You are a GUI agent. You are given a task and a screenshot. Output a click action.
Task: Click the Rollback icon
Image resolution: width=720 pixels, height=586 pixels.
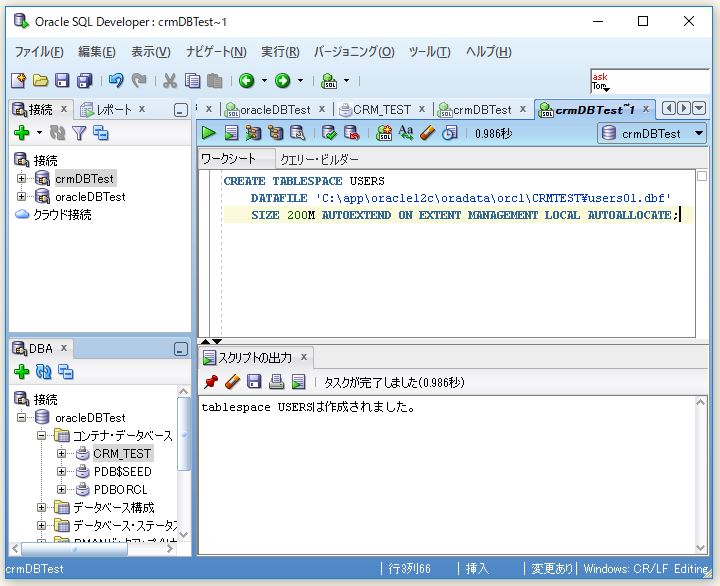351,133
